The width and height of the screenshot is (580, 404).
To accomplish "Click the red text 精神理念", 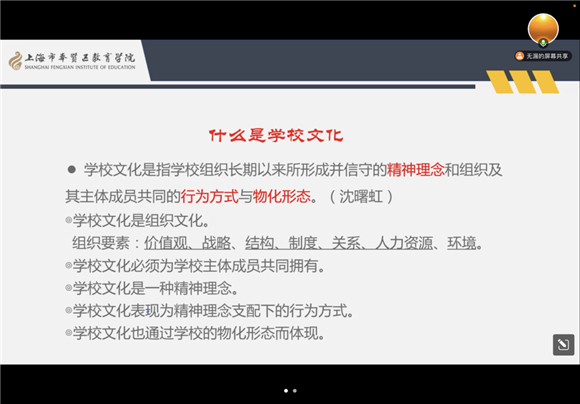I will point(415,170).
